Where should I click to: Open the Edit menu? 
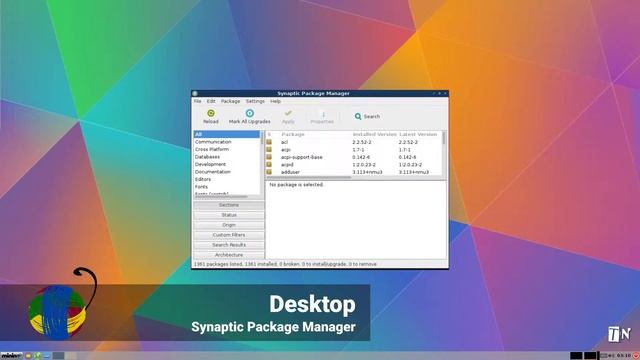click(x=211, y=101)
